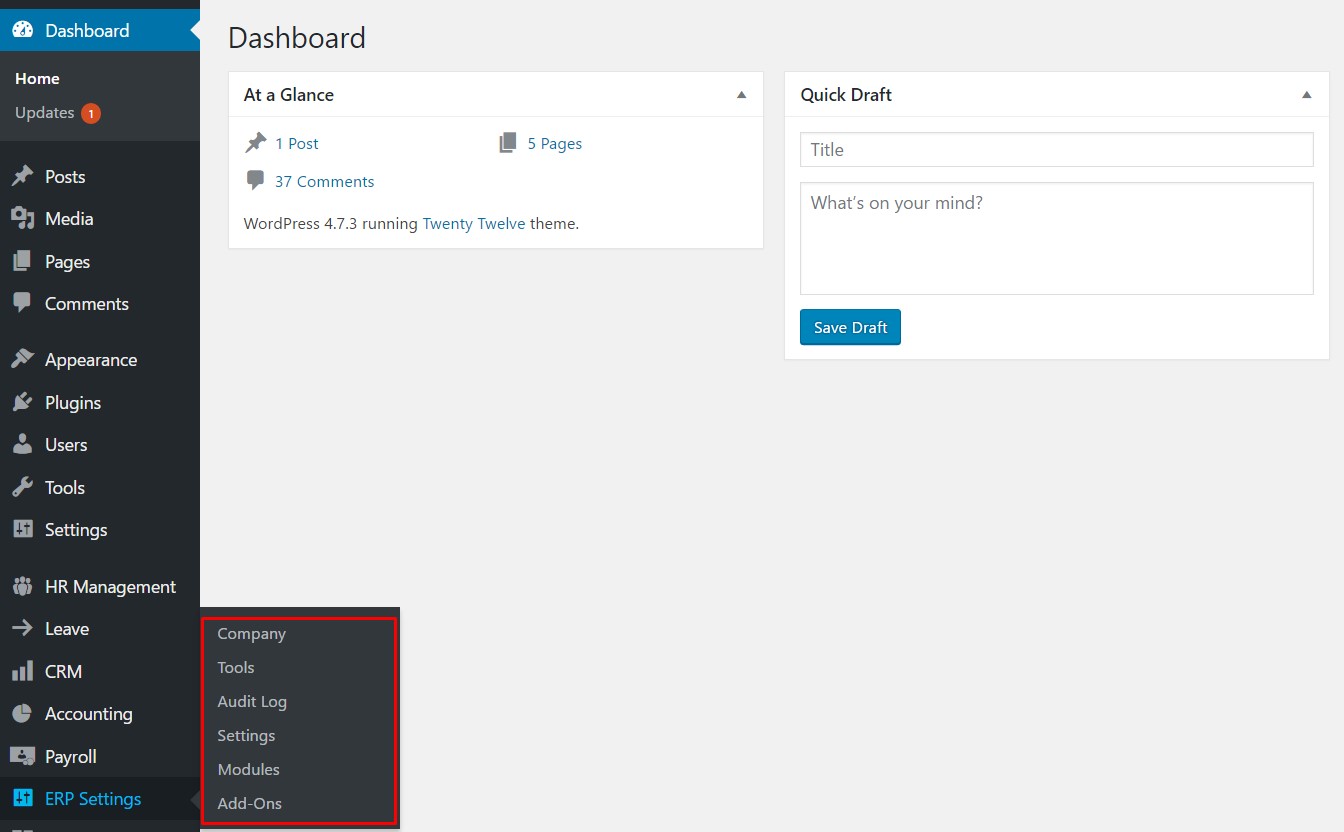This screenshot has height=832, width=1344.
Task: Click the Posts pushpin icon in sidebar
Action: click(x=22, y=177)
